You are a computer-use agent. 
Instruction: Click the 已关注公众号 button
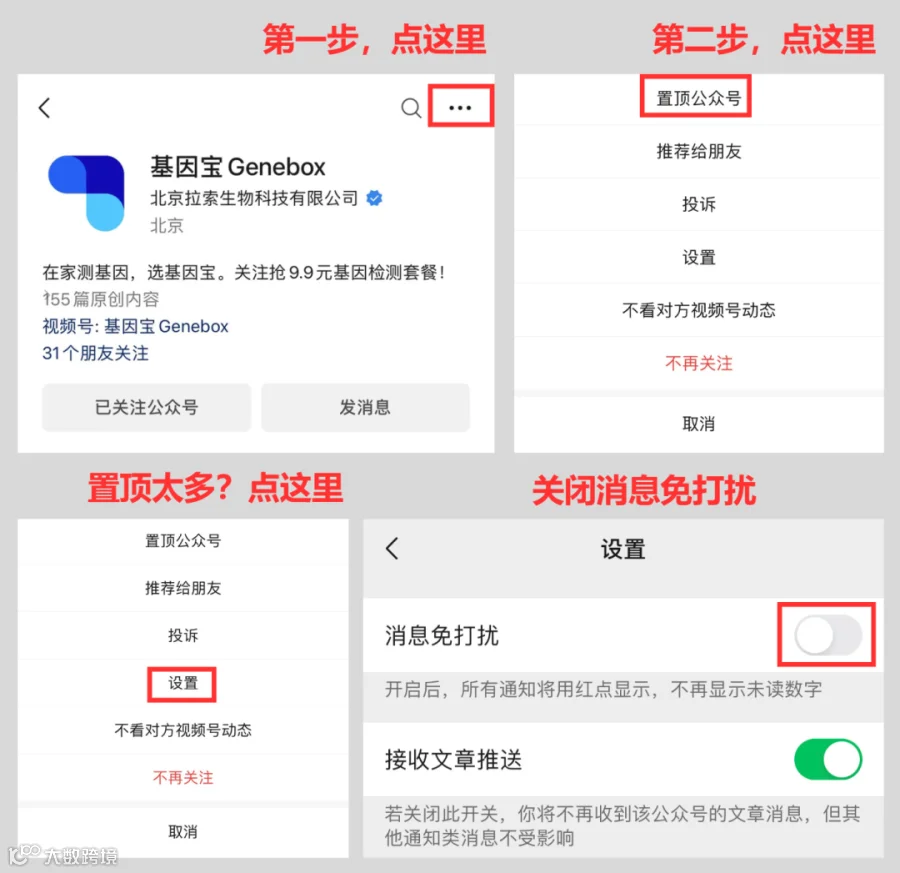[x=146, y=408]
